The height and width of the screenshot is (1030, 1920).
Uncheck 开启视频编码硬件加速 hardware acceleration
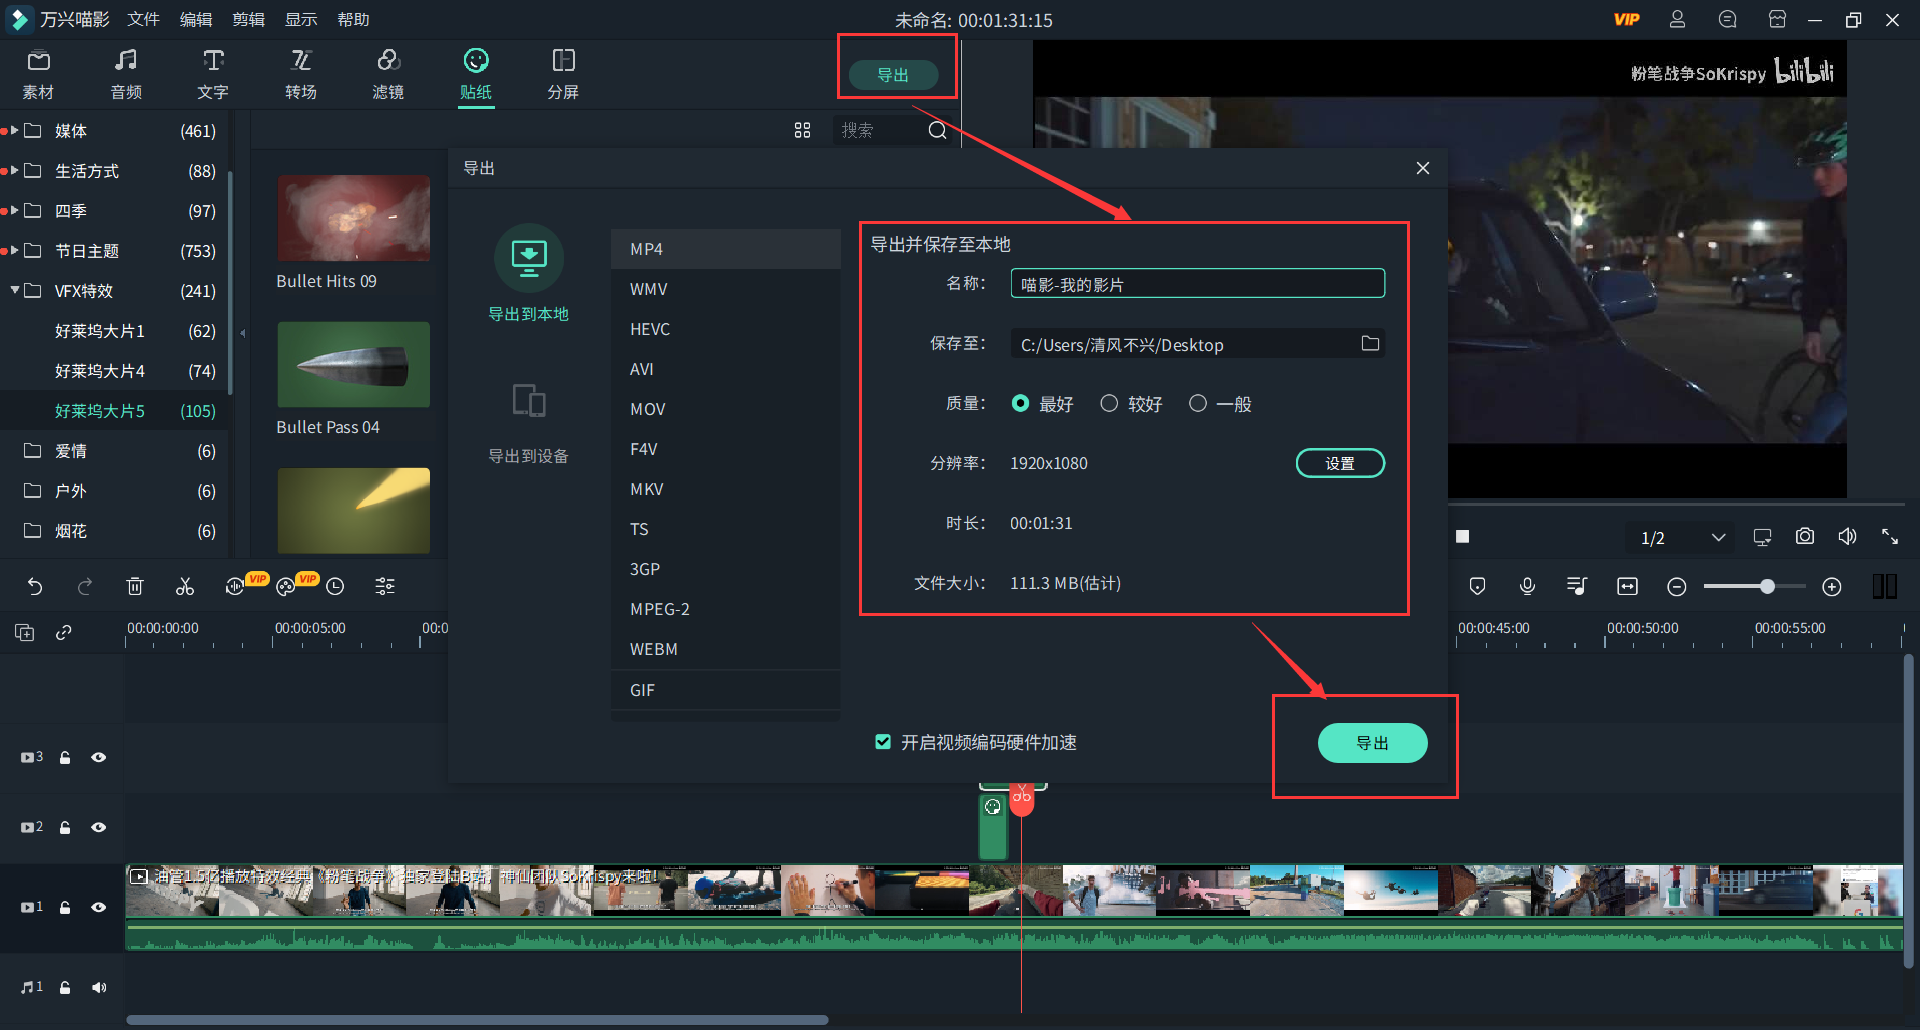883,742
